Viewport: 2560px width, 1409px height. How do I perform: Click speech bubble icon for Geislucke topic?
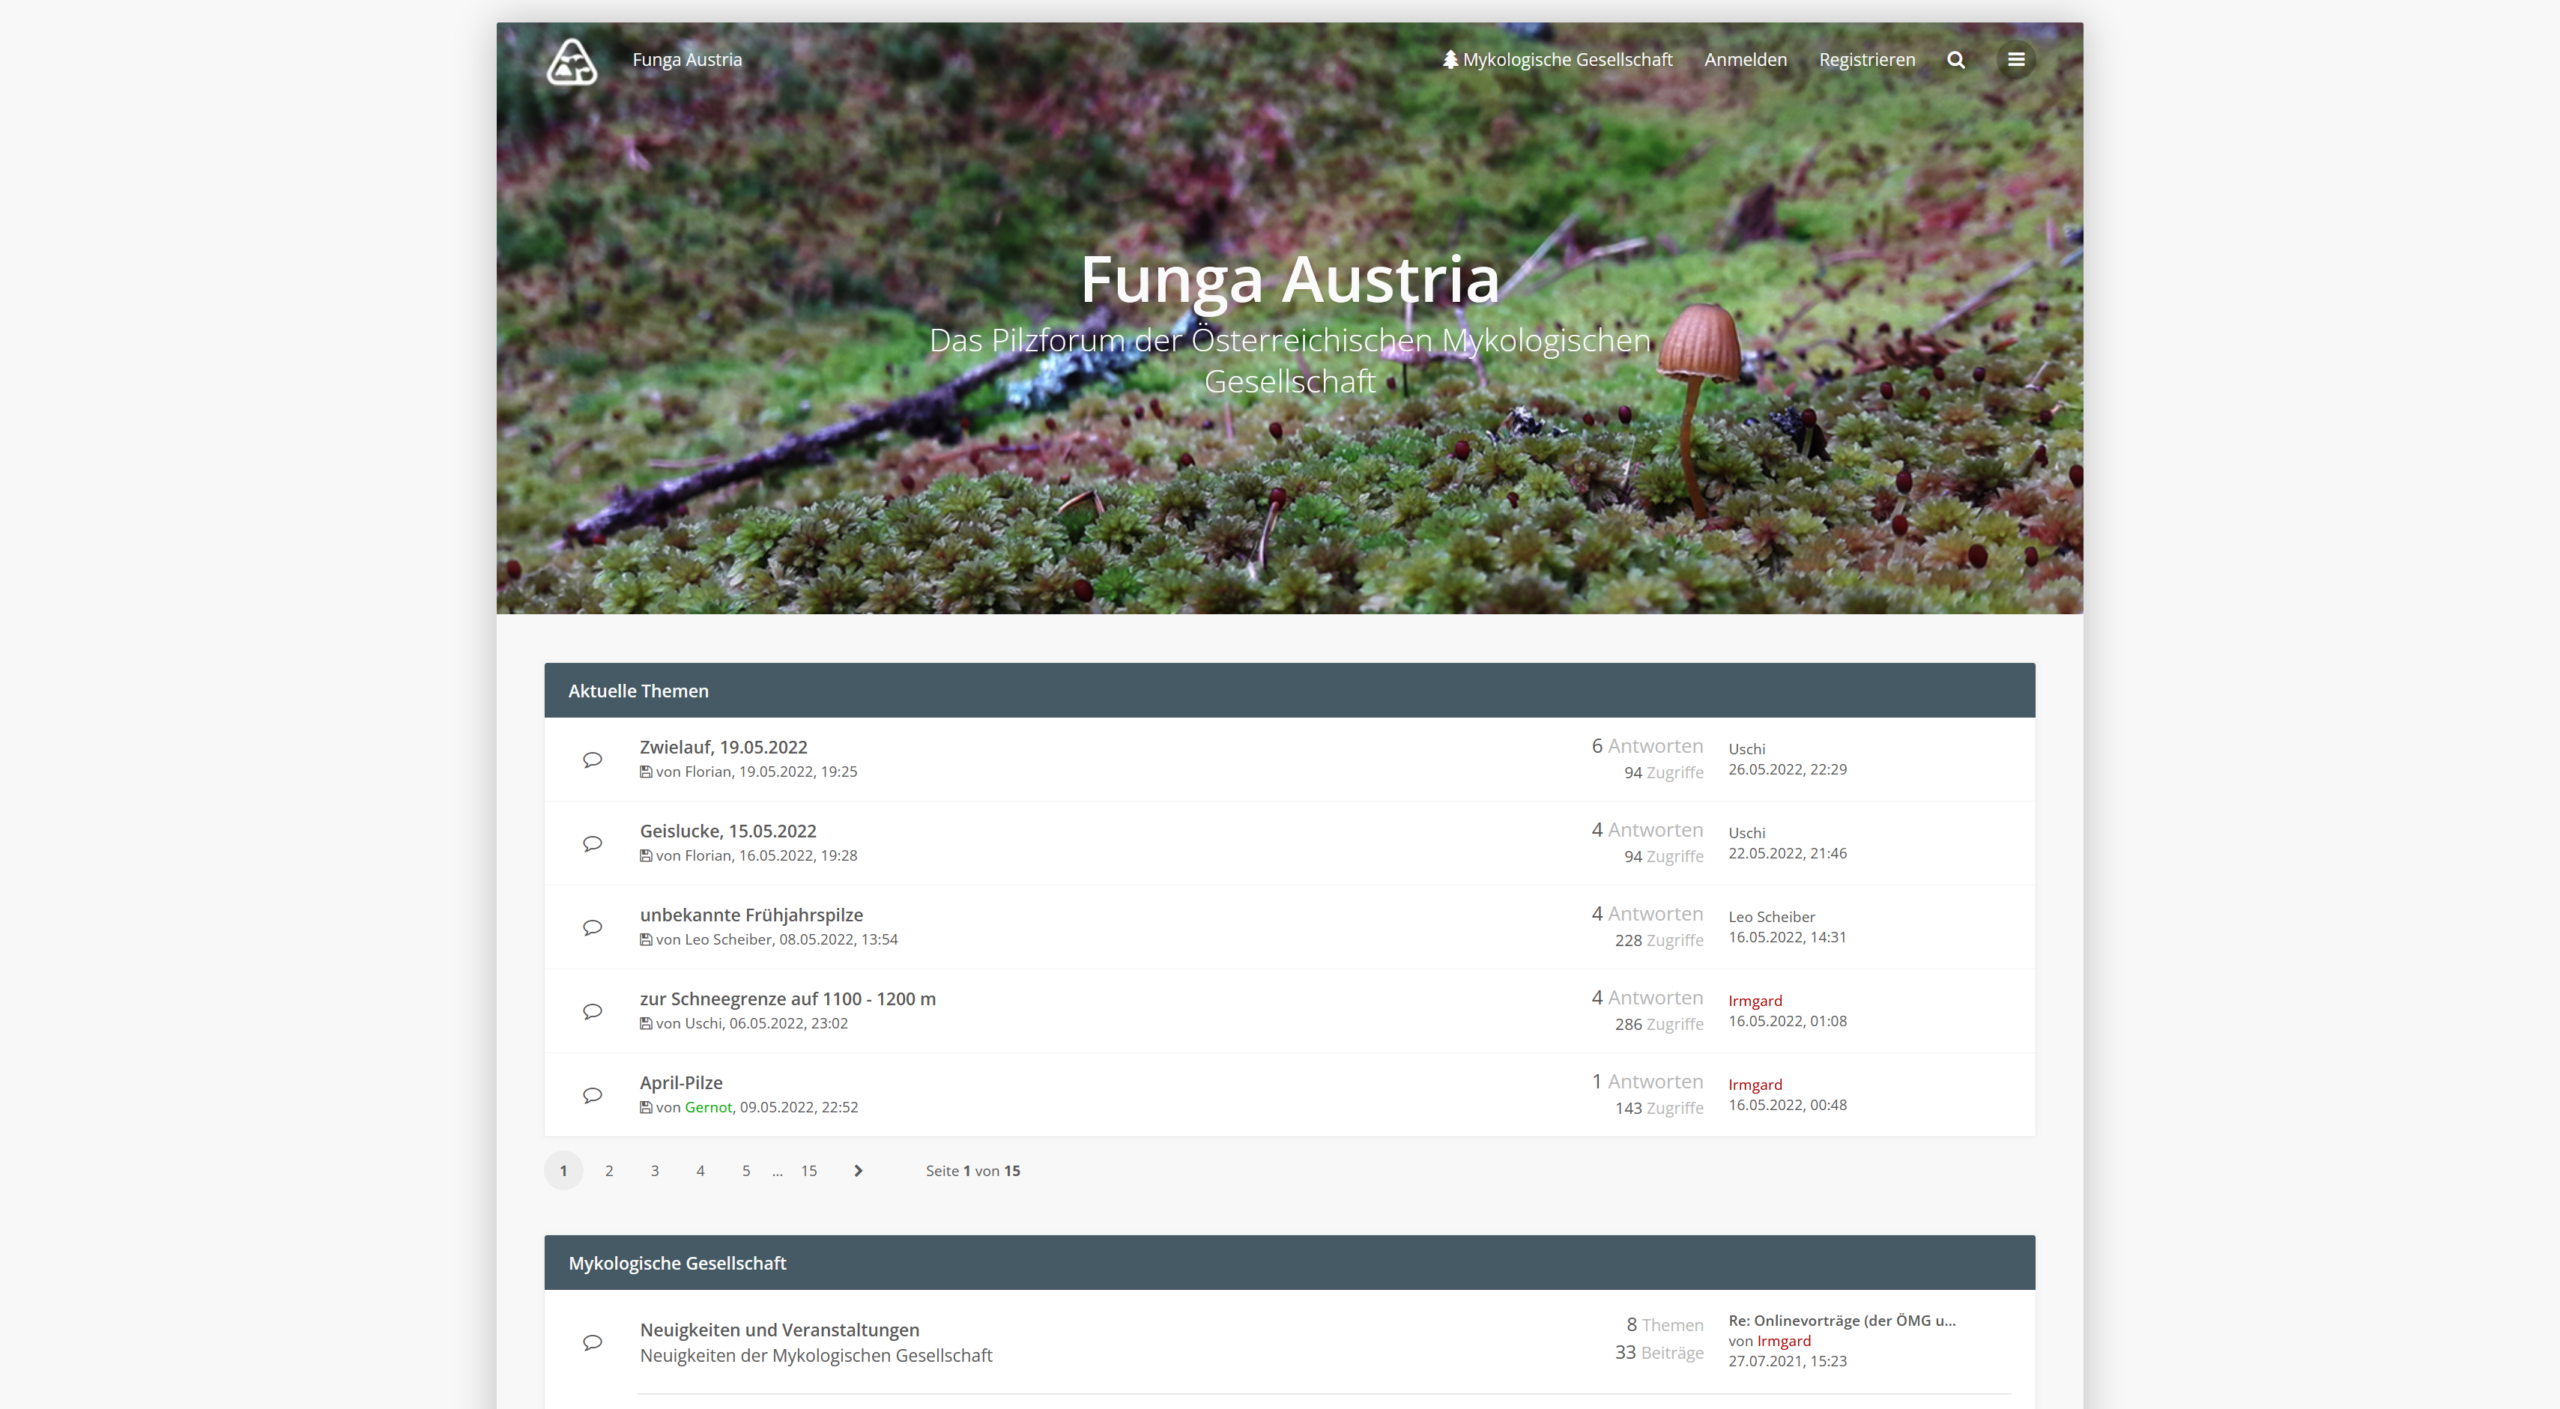pyautogui.click(x=592, y=844)
